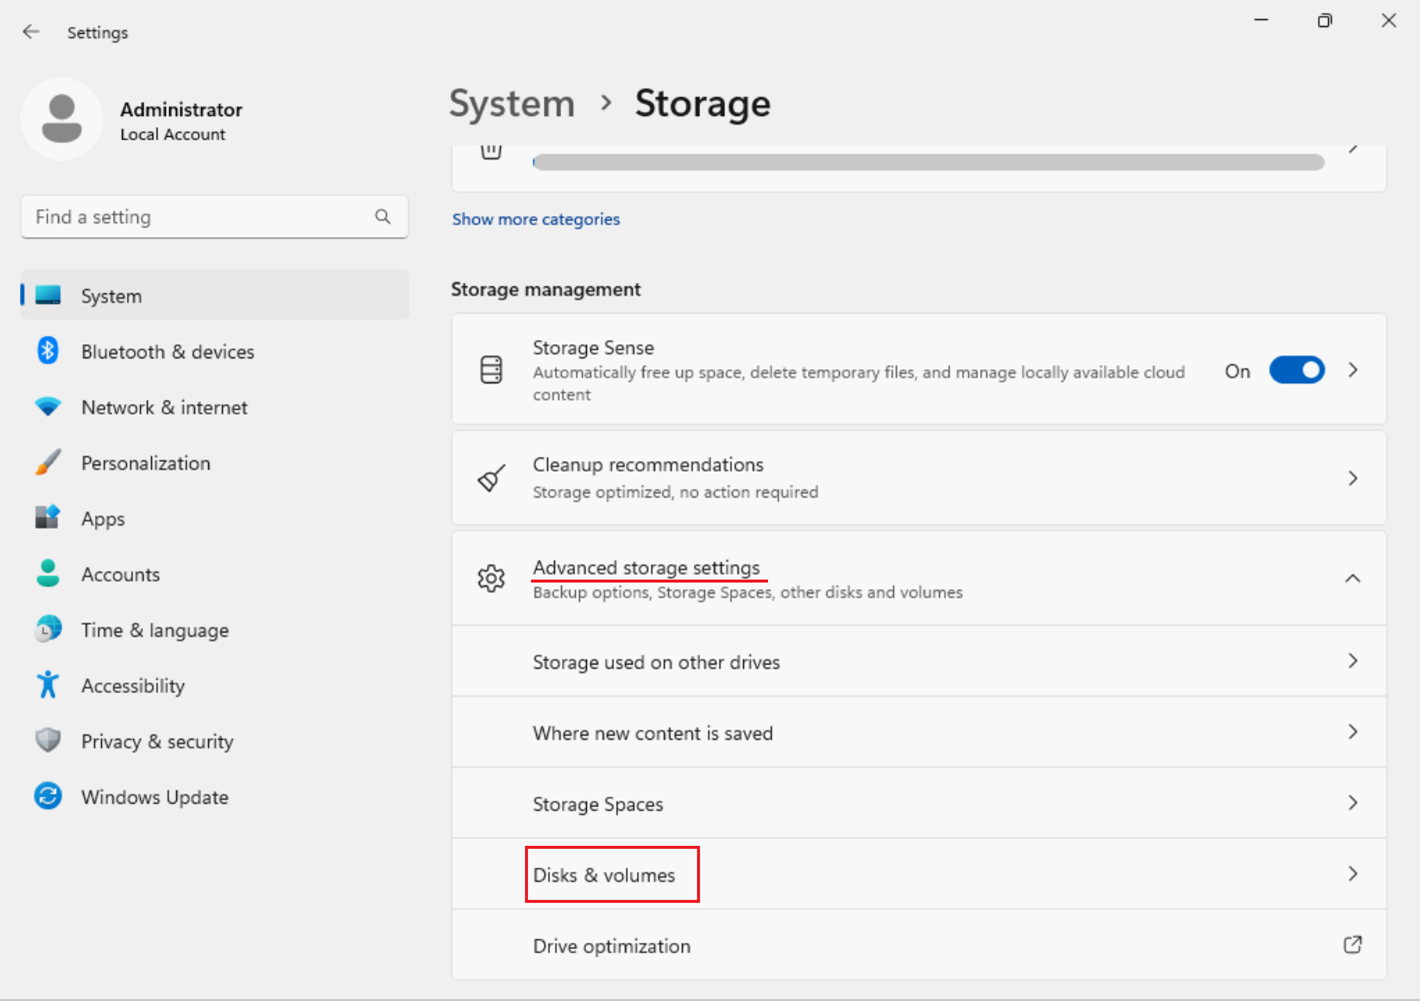Image resolution: width=1420 pixels, height=1001 pixels.
Task: Open Storage Spaces entry
Action: [919, 803]
